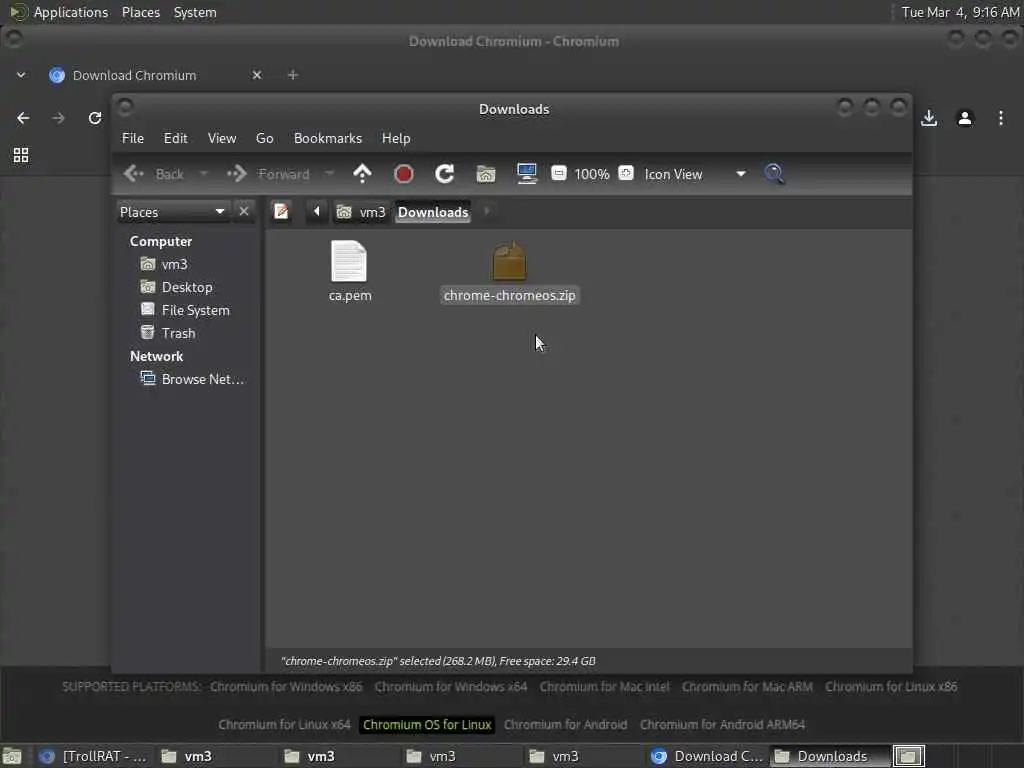Click the show desktop taskbar icon
This screenshot has height=768, width=1024.
[x=12, y=756]
